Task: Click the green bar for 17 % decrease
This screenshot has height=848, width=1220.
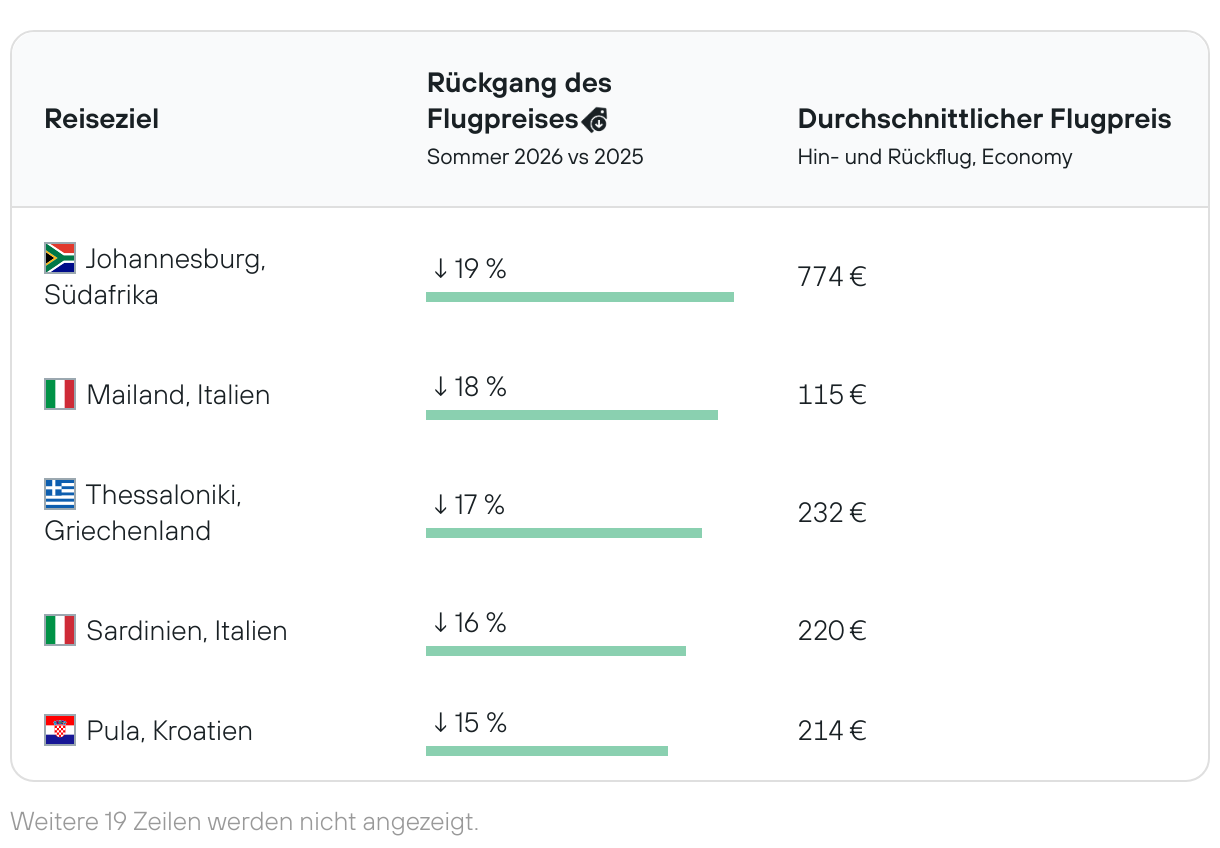Action: point(564,533)
